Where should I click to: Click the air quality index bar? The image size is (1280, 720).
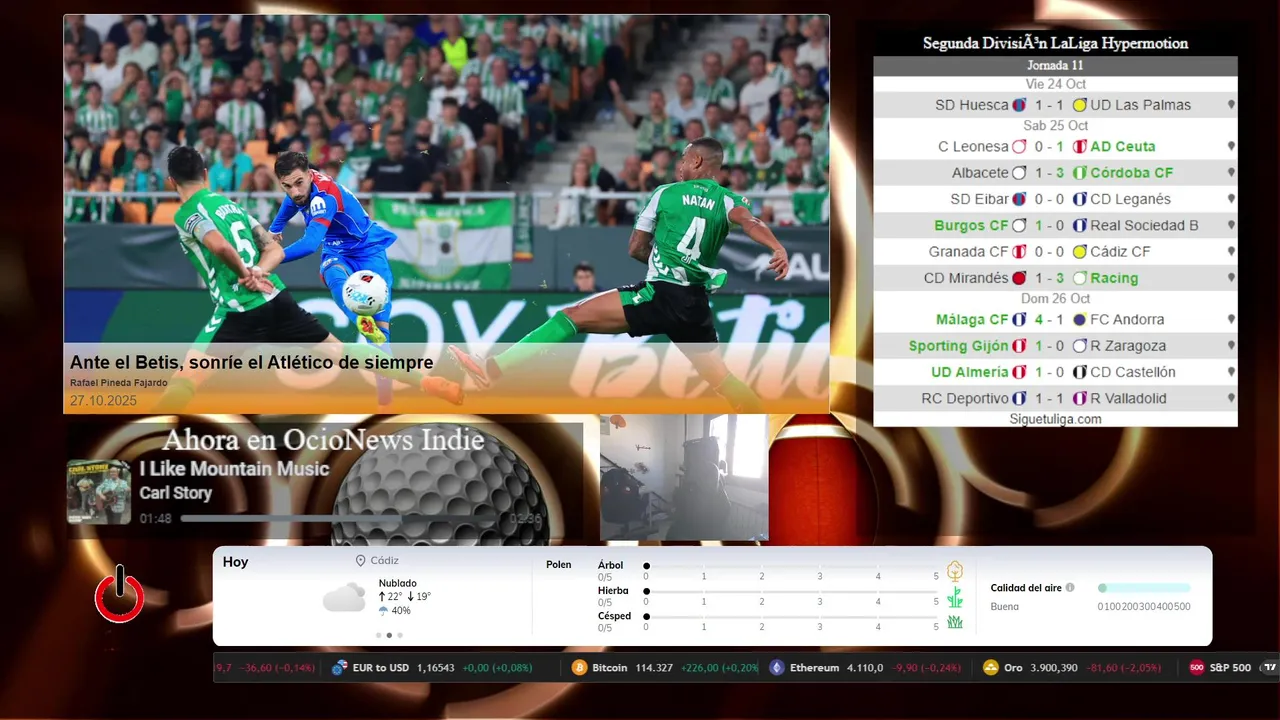point(1144,588)
